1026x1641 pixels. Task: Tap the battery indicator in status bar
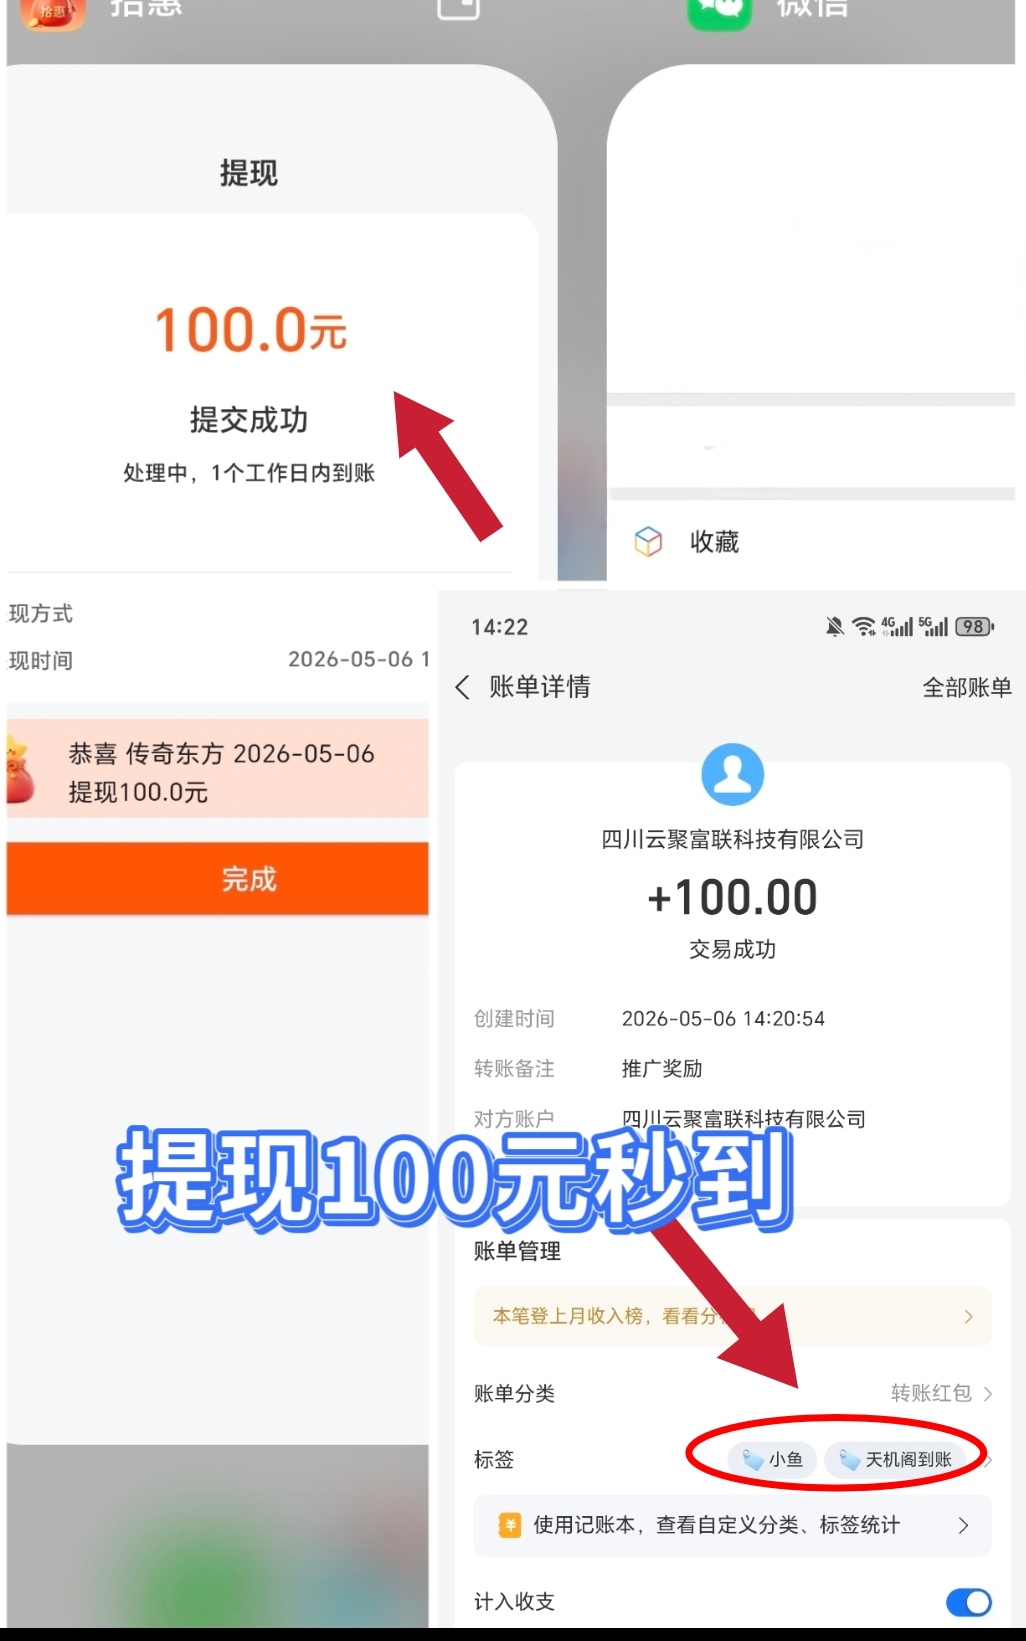click(x=974, y=627)
